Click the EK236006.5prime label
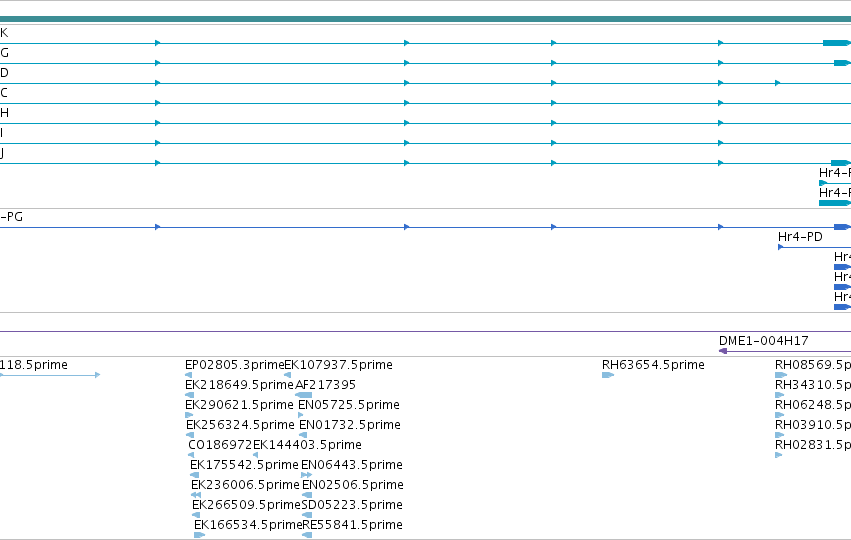This screenshot has height=540, width=851. coord(245,485)
